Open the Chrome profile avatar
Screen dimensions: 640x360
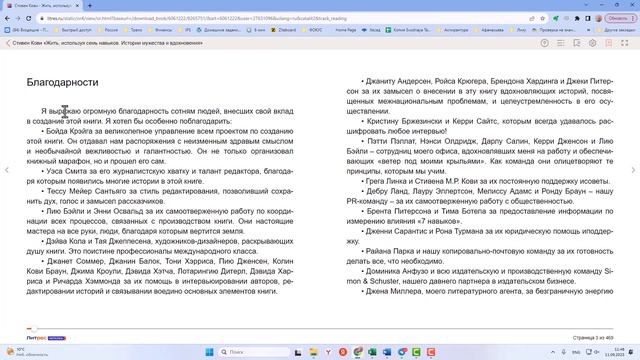pyautogui.click(x=599, y=18)
